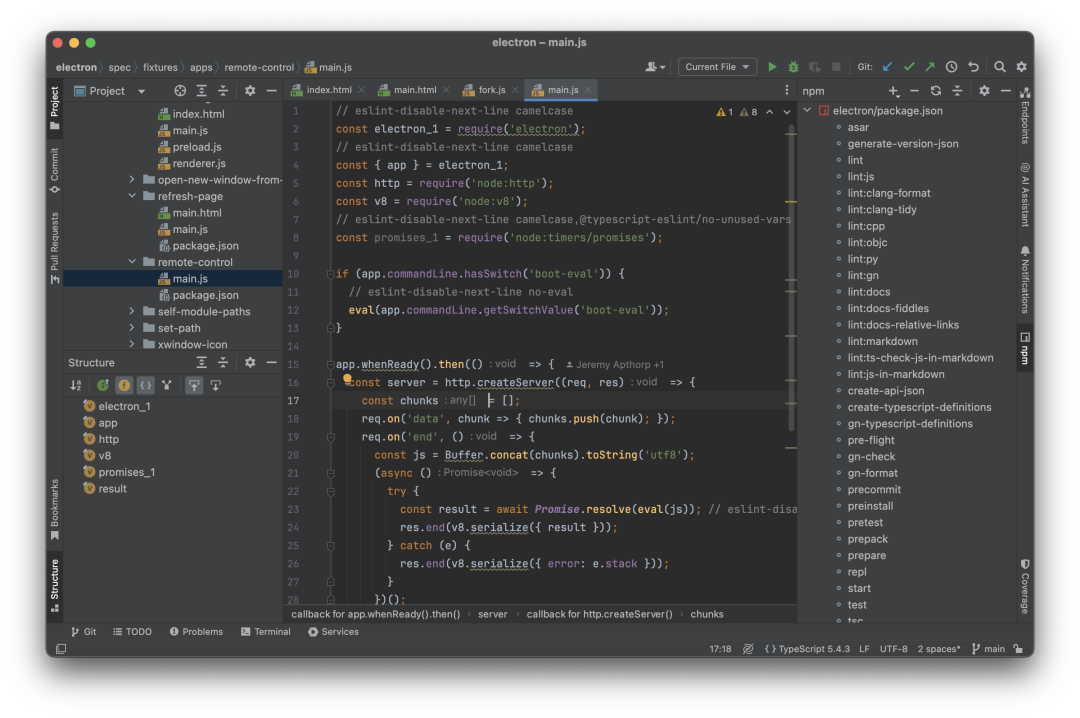
Task: Open Search Everywhere magnifier icon
Action: coord(1000,67)
